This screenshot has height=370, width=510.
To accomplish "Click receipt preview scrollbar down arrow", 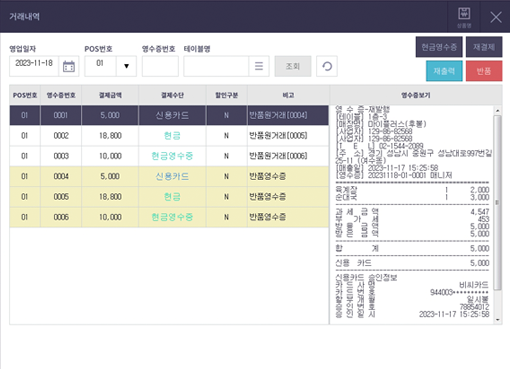I will 497,320.
